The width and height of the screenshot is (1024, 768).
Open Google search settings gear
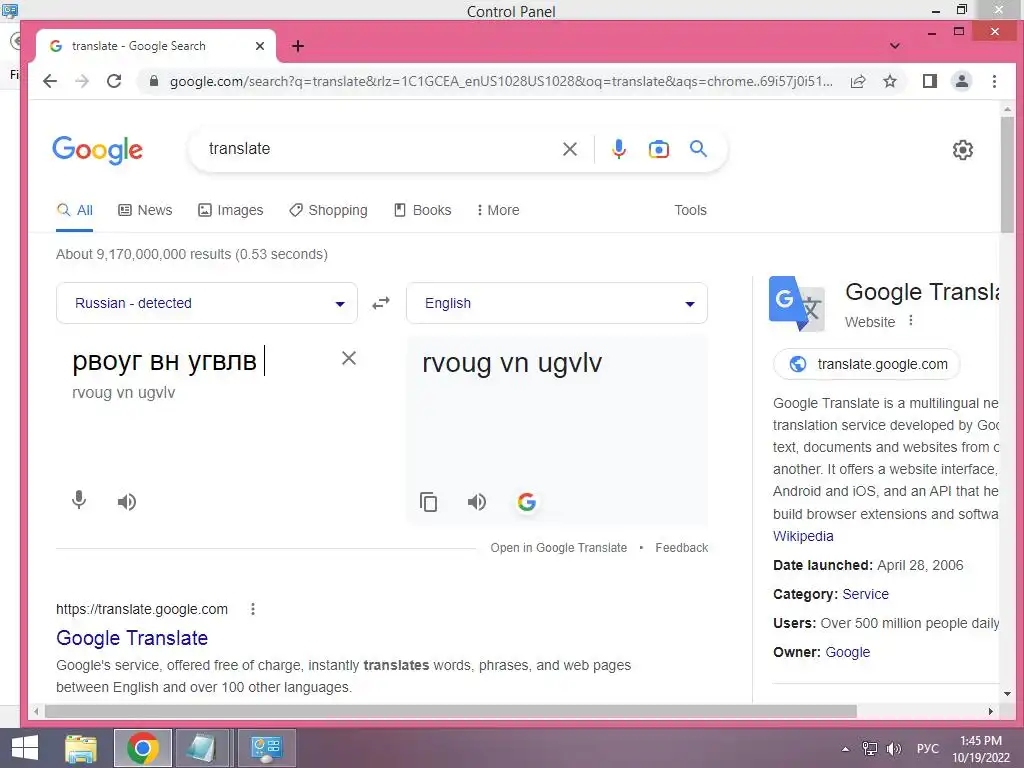coord(963,150)
